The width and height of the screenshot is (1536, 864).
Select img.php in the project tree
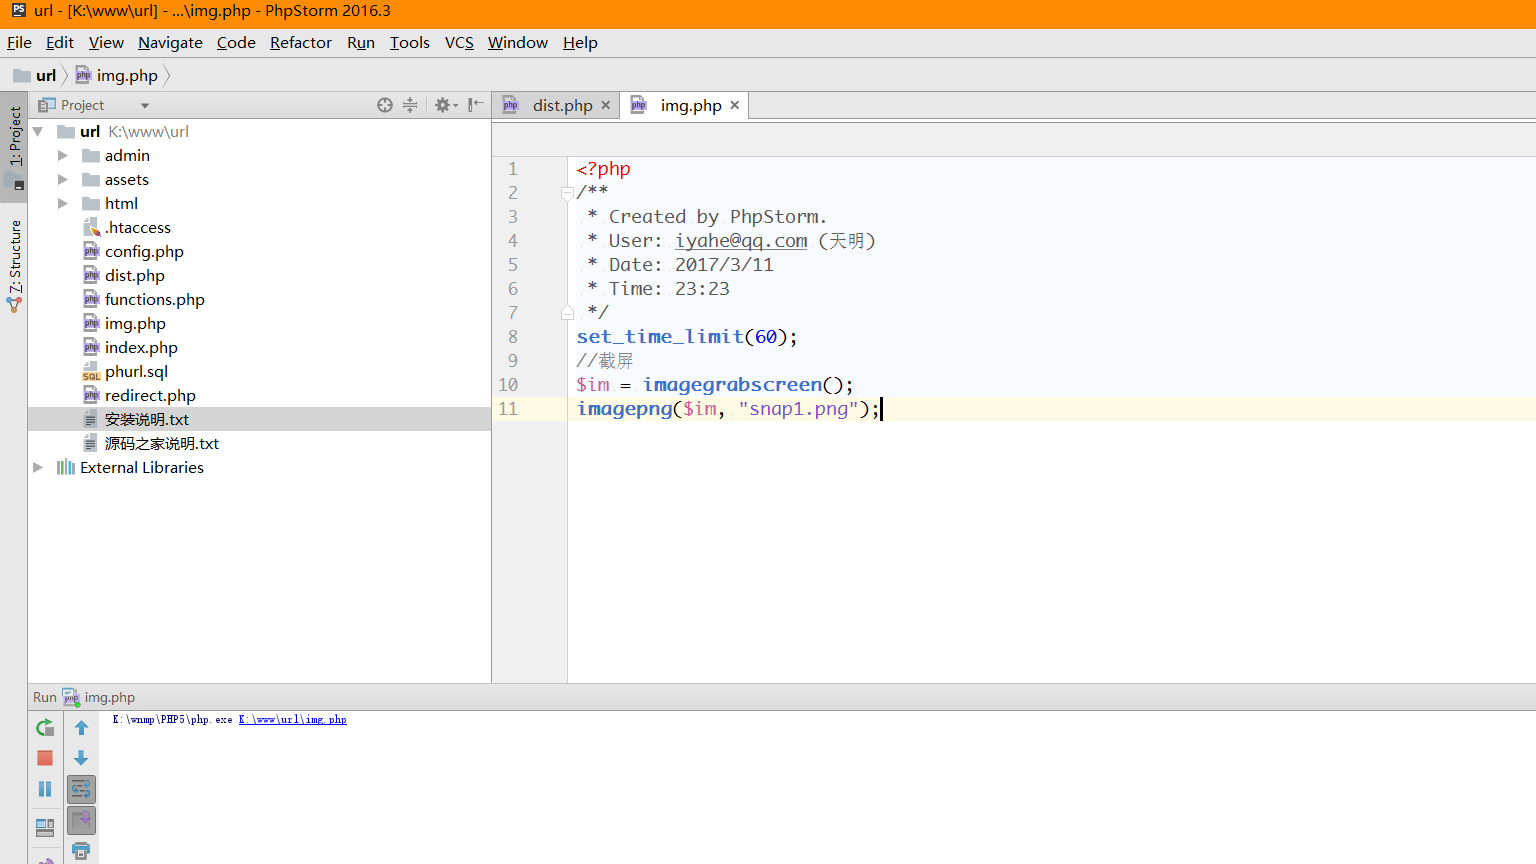[x=135, y=323]
